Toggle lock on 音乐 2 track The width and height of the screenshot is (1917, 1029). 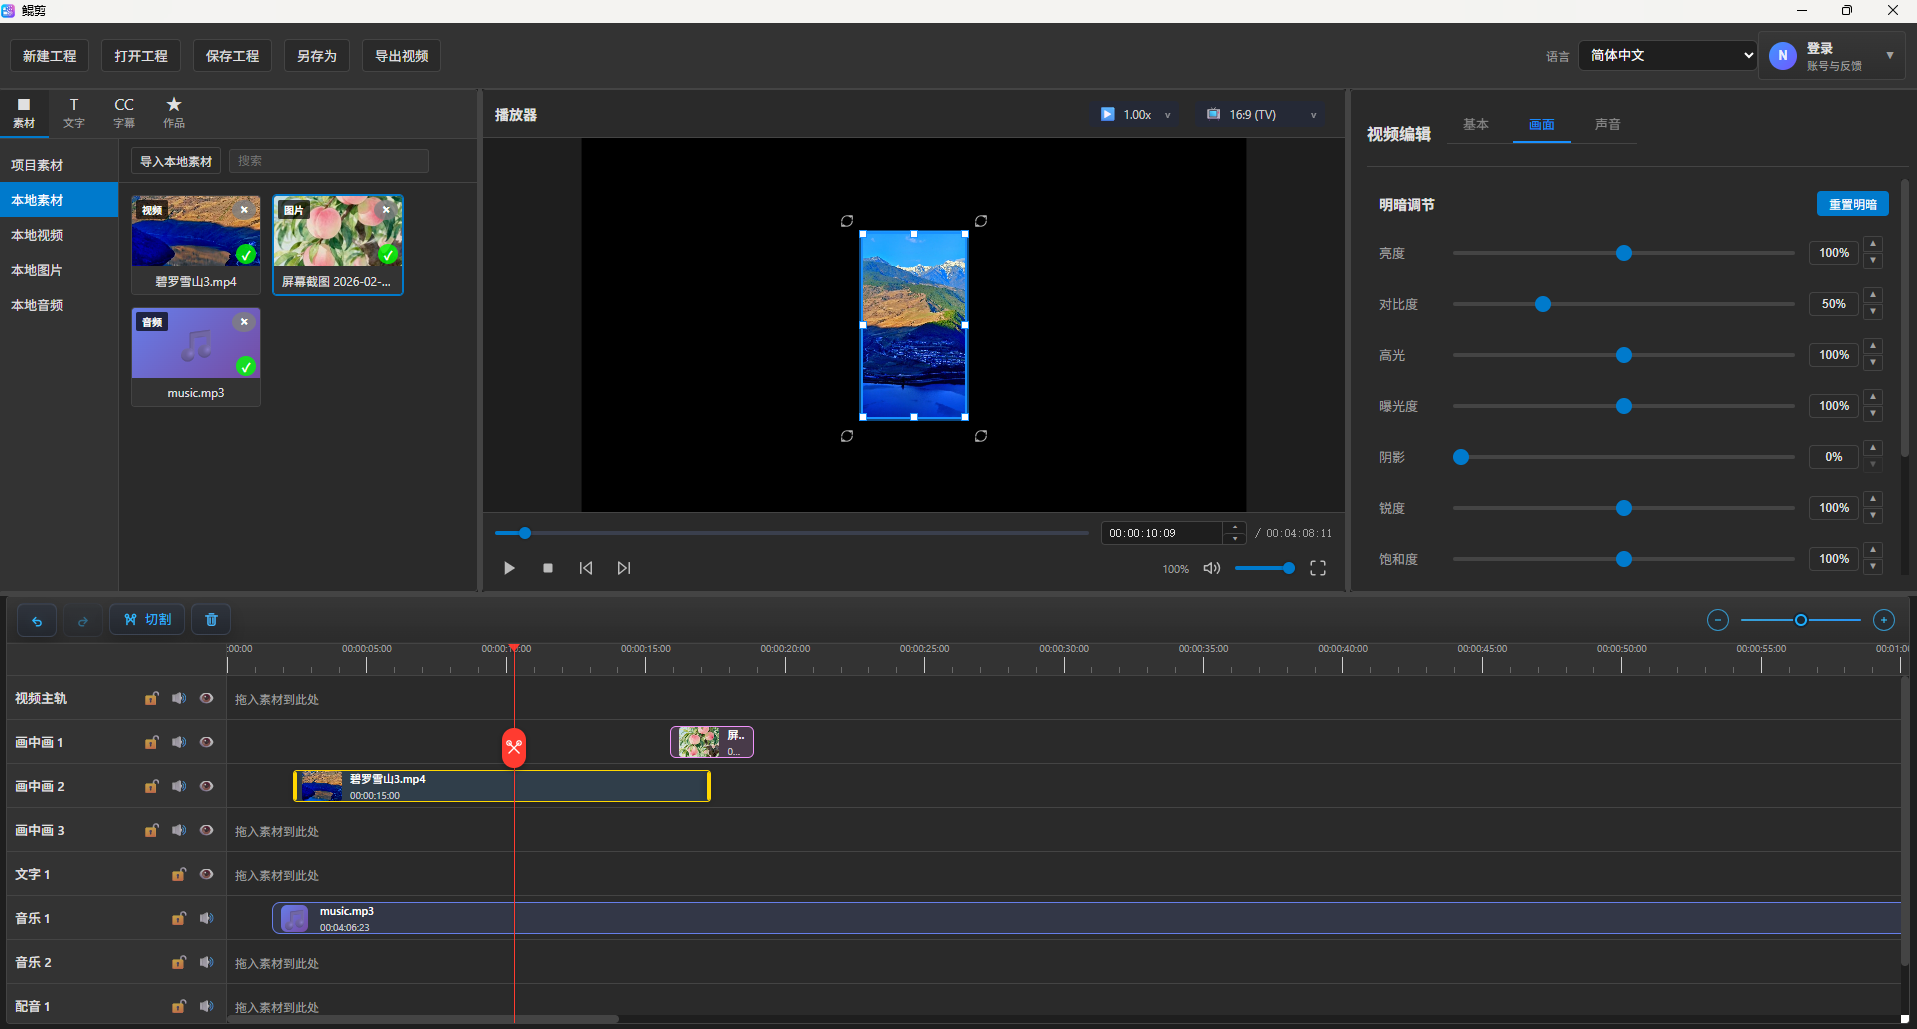click(178, 962)
